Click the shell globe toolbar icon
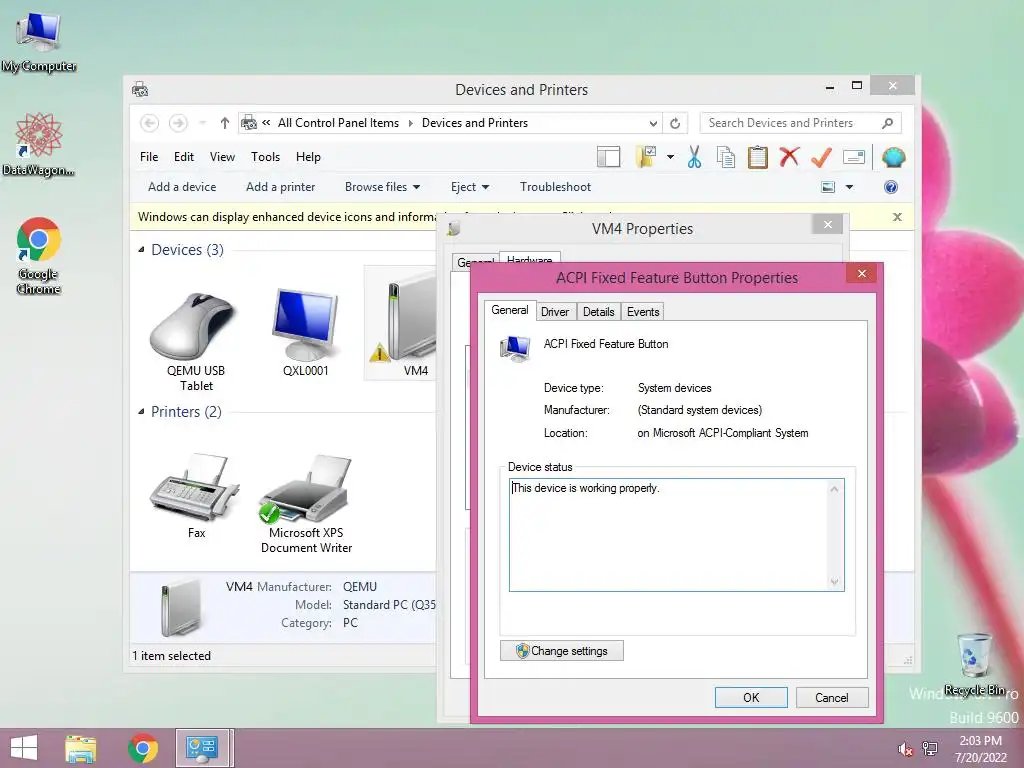 coord(893,157)
